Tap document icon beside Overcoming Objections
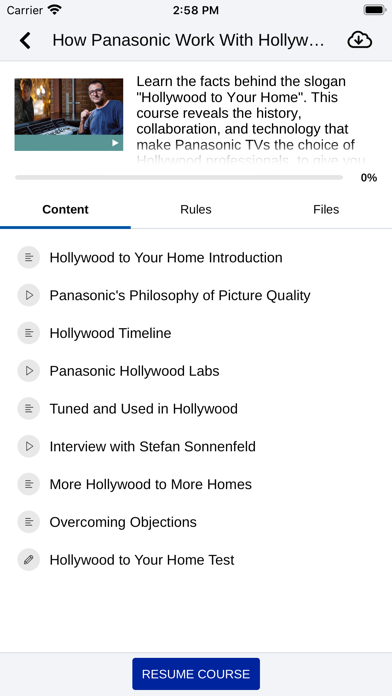This screenshot has height=696, width=392. pyautogui.click(x=29, y=522)
